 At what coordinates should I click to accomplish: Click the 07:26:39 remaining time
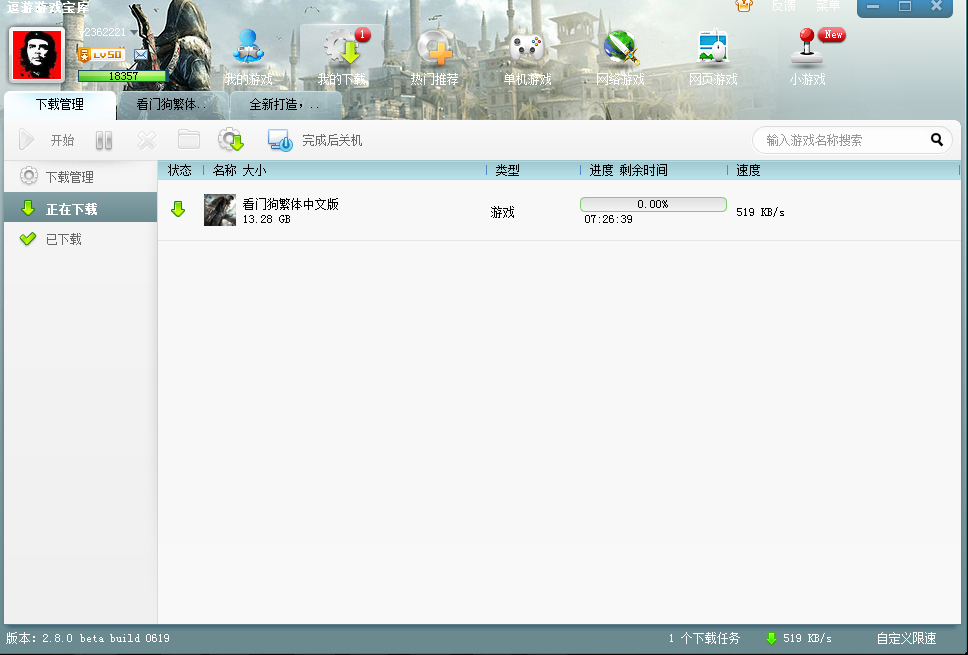pos(608,220)
